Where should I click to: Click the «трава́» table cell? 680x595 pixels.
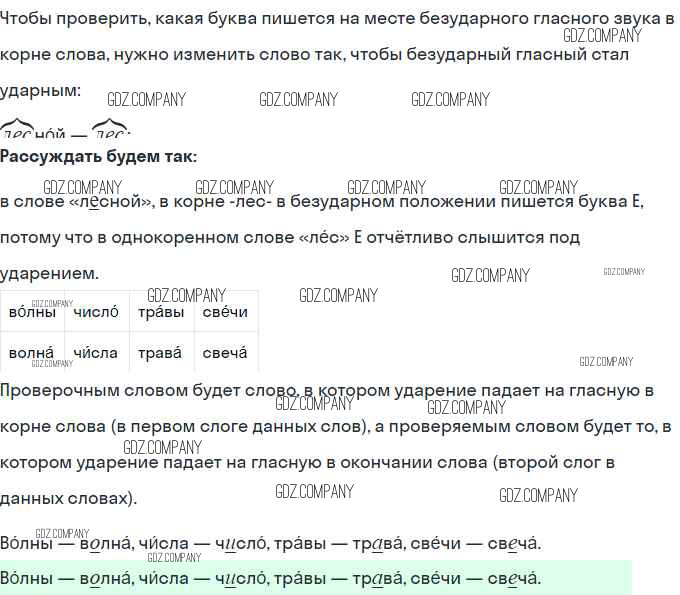coord(161,353)
